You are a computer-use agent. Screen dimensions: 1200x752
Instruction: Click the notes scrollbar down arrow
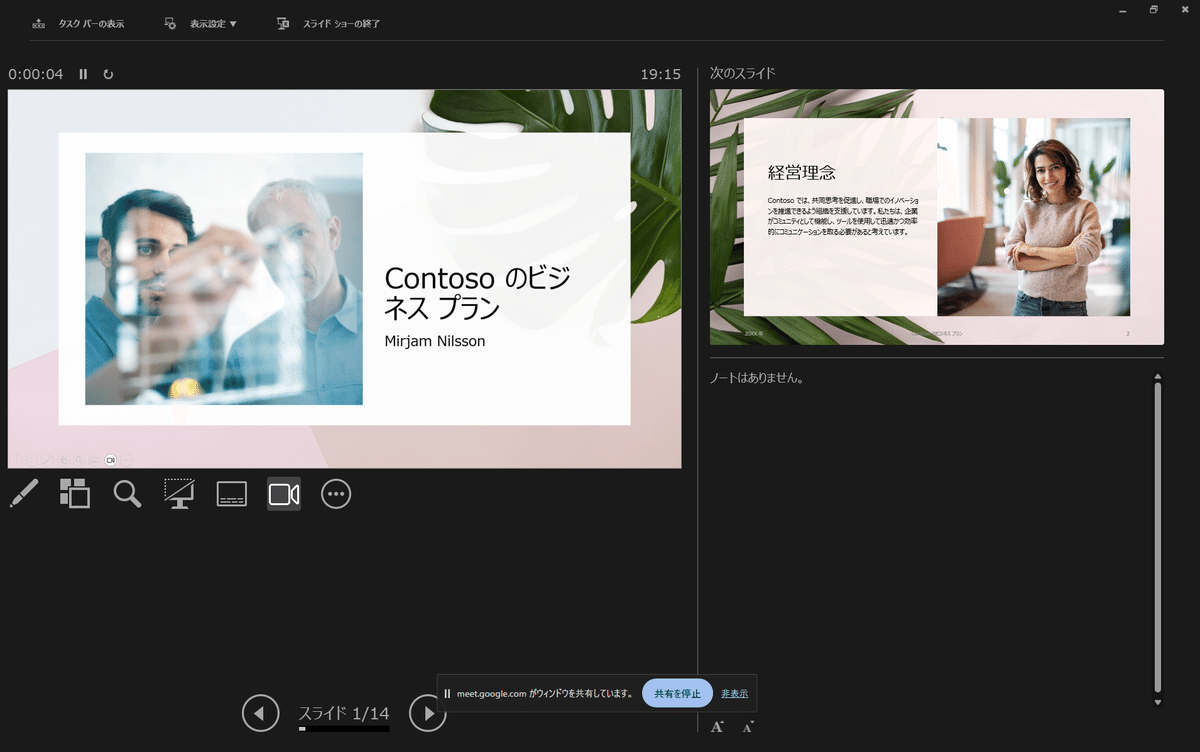1158,702
